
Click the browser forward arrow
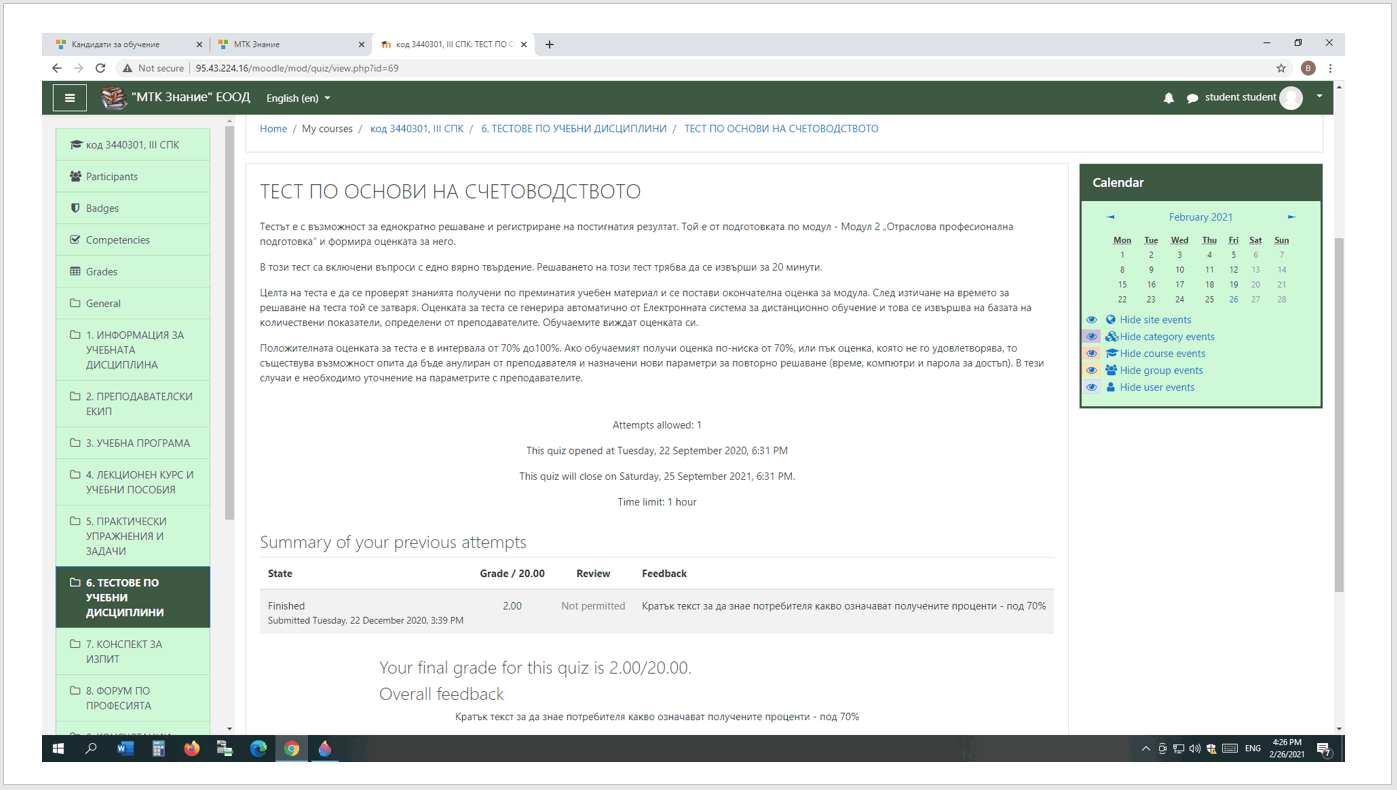point(78,68)
